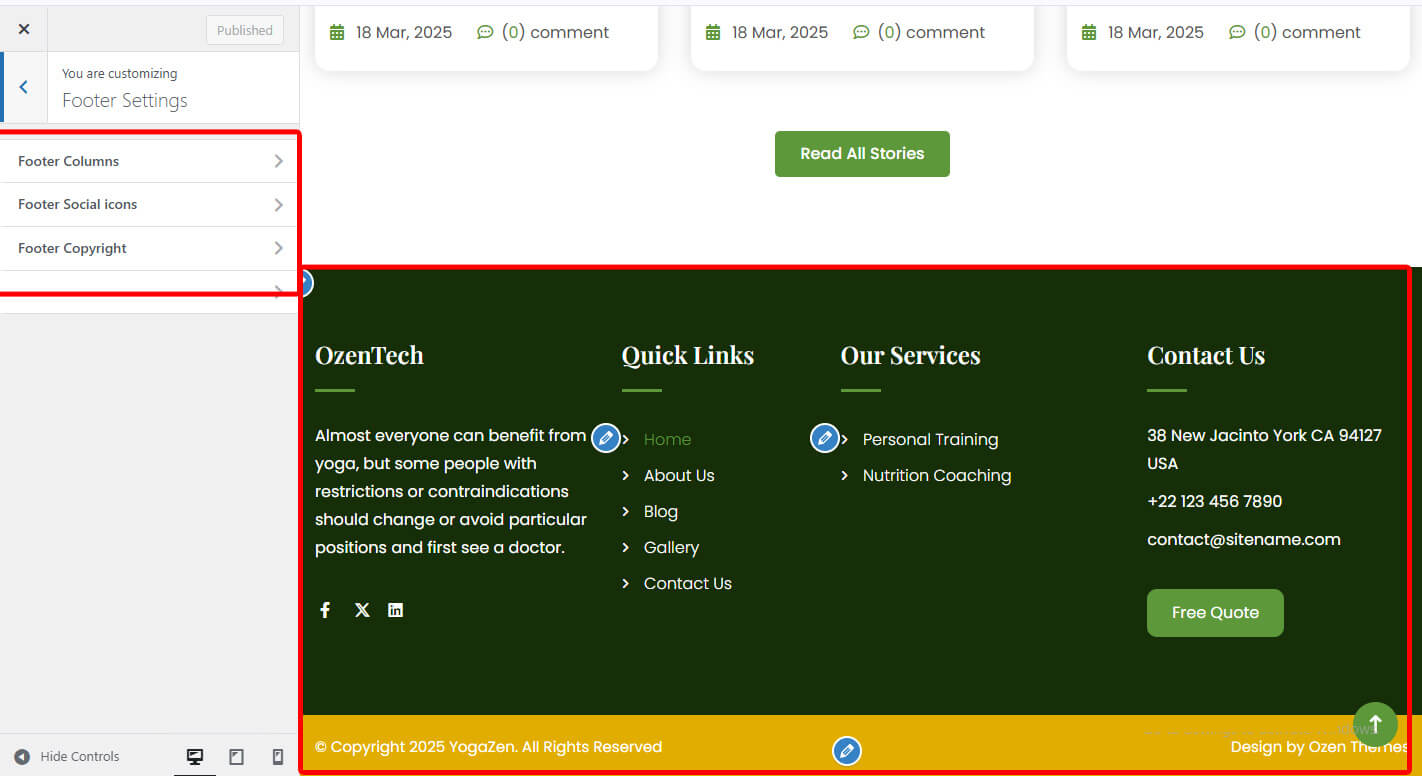Viewport: 1422px width, 776px height.
Task: Expand the Footer Columns section
Action: click(x=149, y=161)
